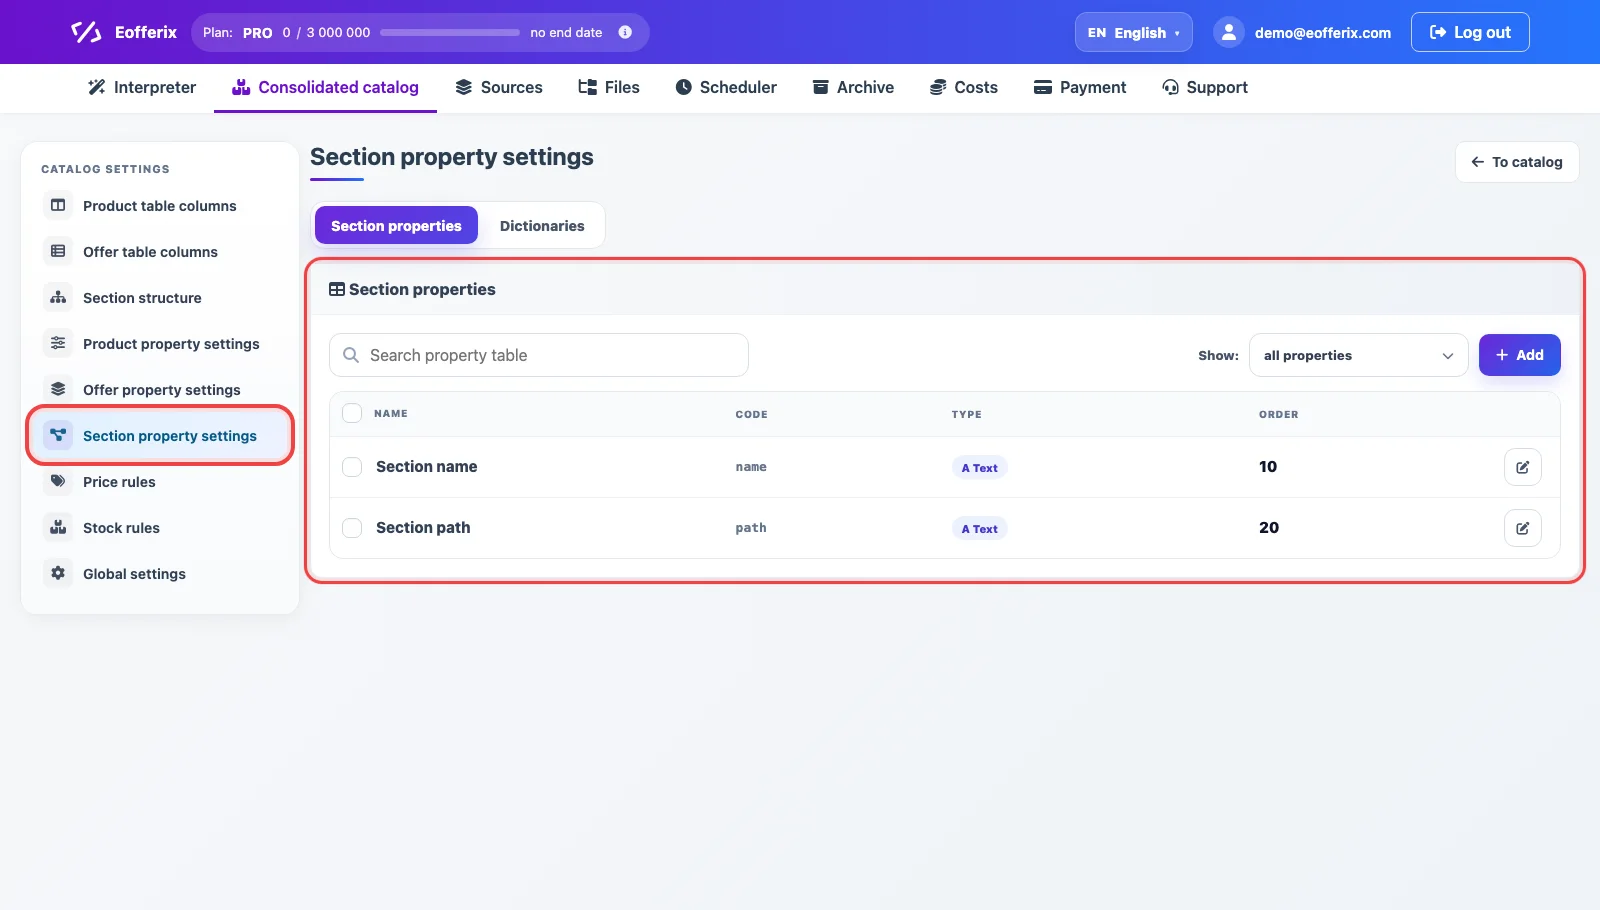Click the Global settings gear icon
Image resolution: width=1600 pixels, height=910 pixels.
[x=58, y=573]
